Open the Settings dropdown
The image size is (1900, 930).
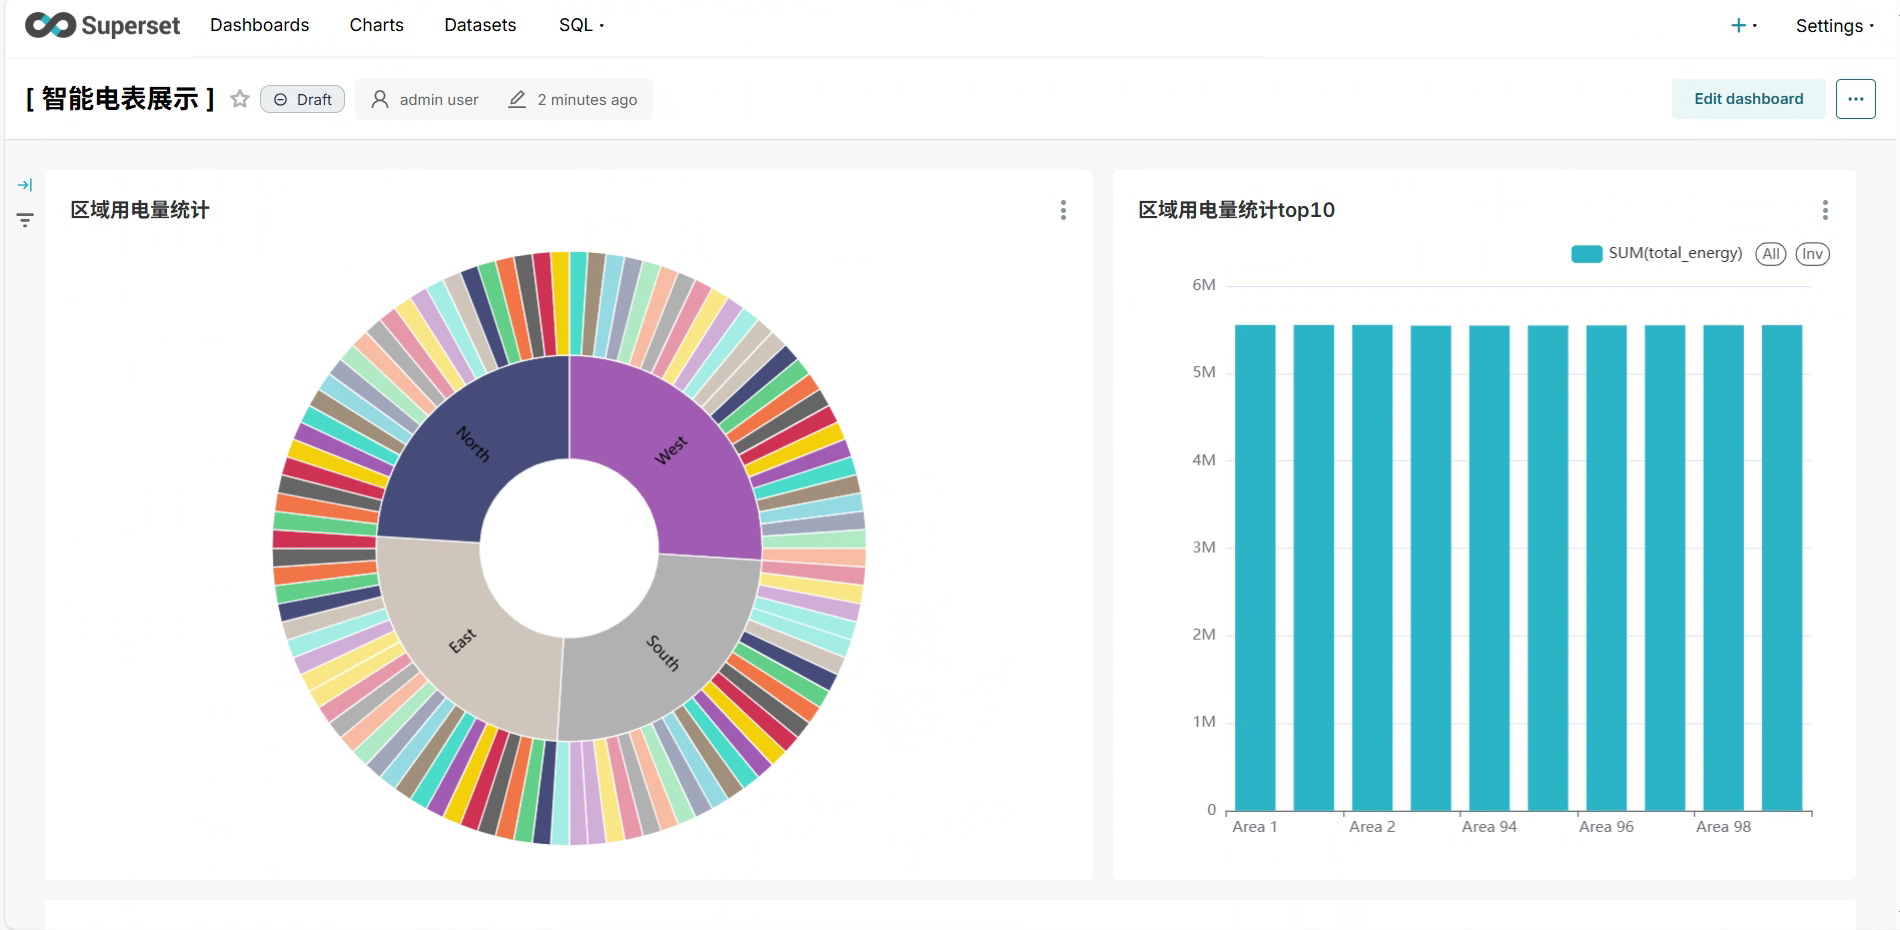tap(1834, 26)
